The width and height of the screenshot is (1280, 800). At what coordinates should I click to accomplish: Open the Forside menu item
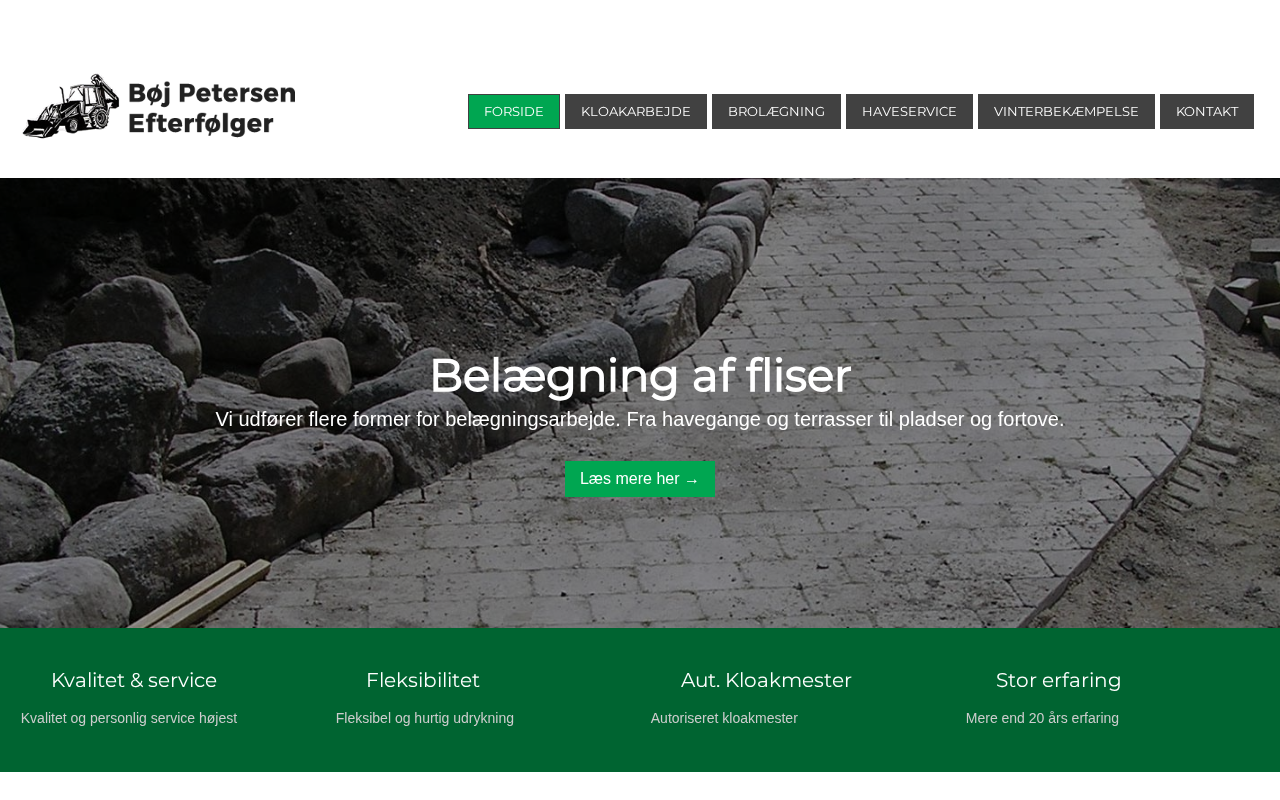(514, 111)
